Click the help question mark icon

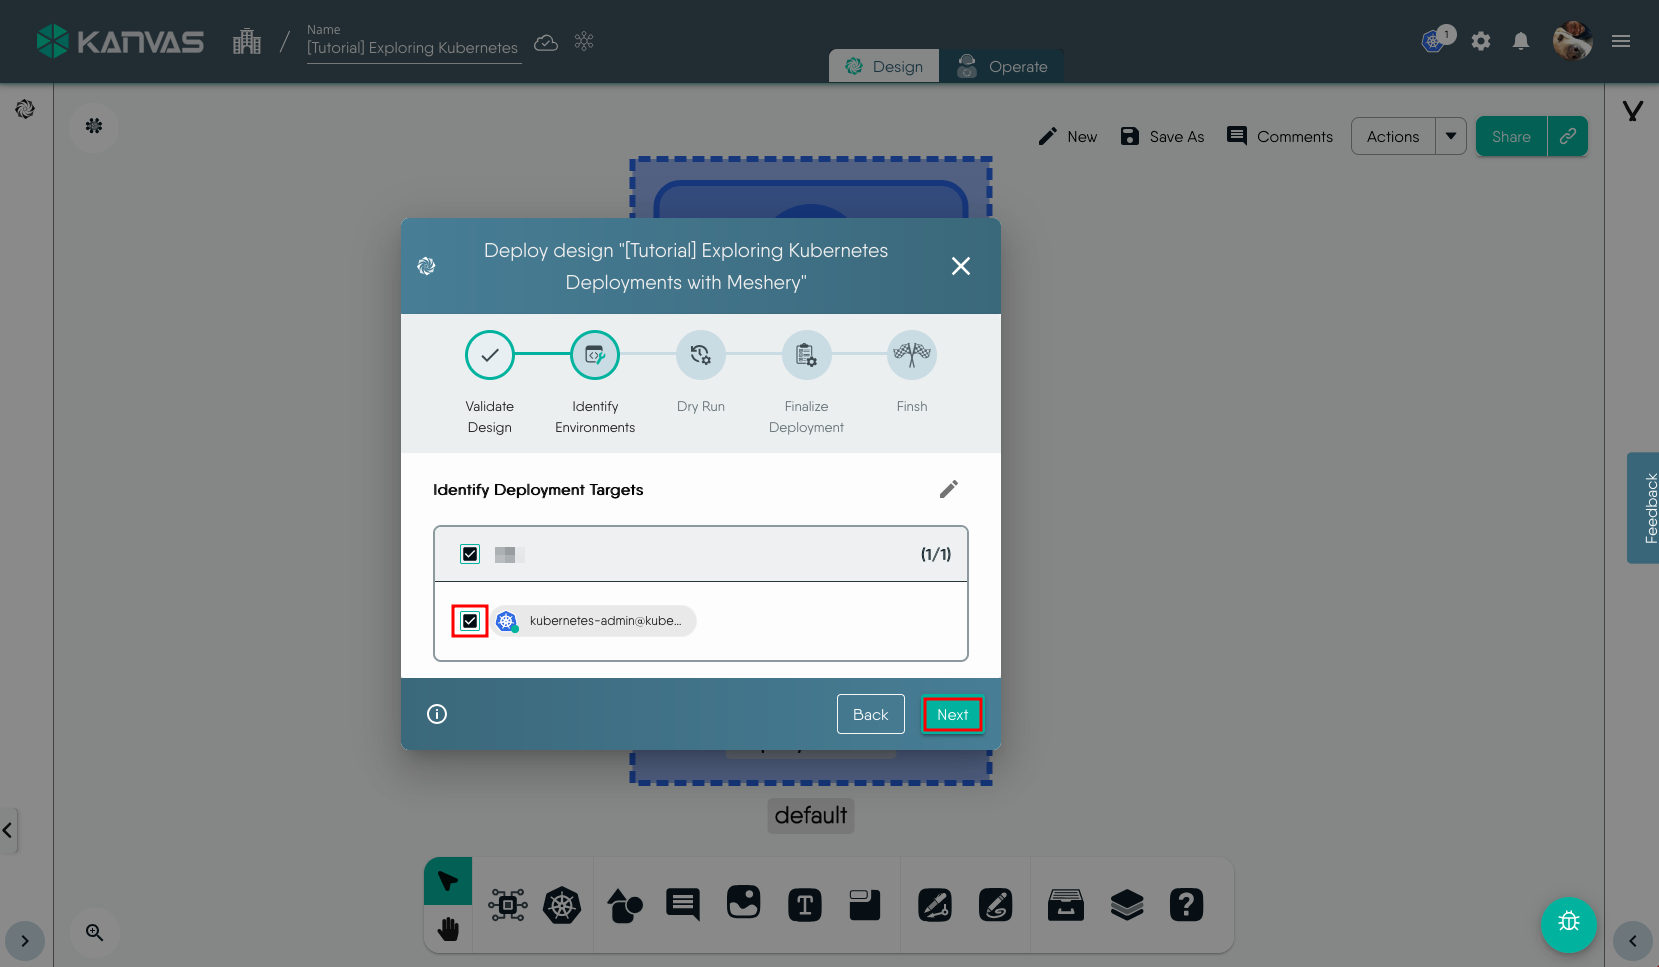coord(1186,905)
